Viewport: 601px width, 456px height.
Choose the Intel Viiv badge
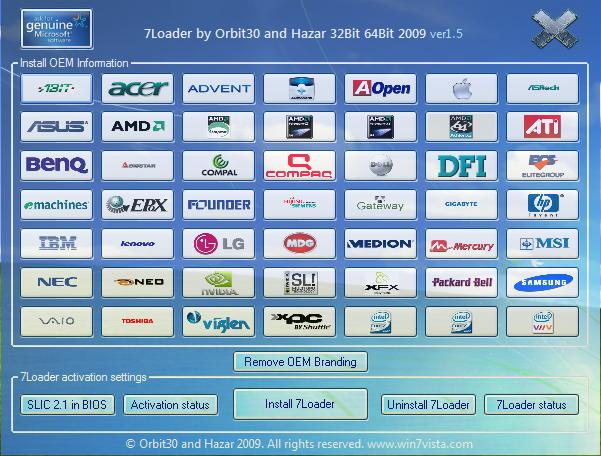(x=542, y=321)
